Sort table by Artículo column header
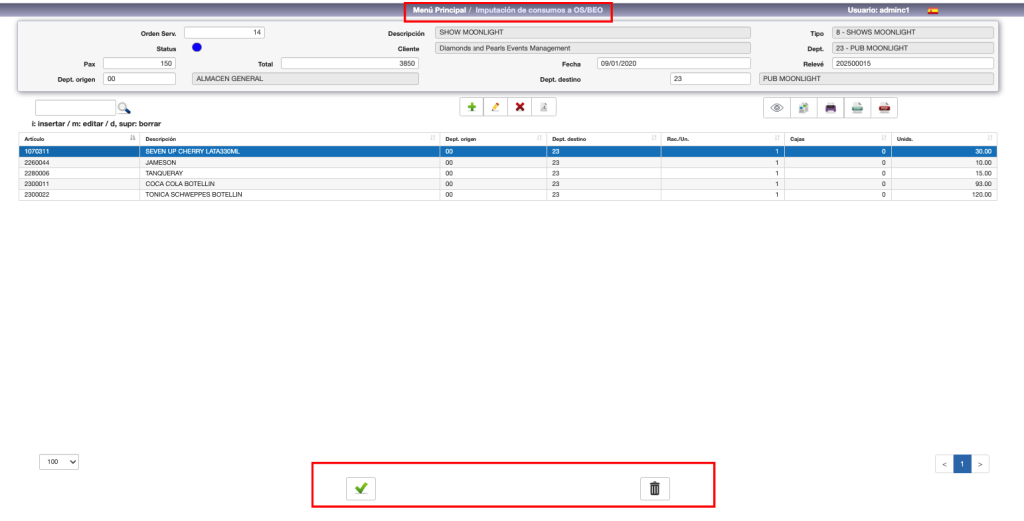Viewport: 1024px width, 521px height. coord(78,138)
